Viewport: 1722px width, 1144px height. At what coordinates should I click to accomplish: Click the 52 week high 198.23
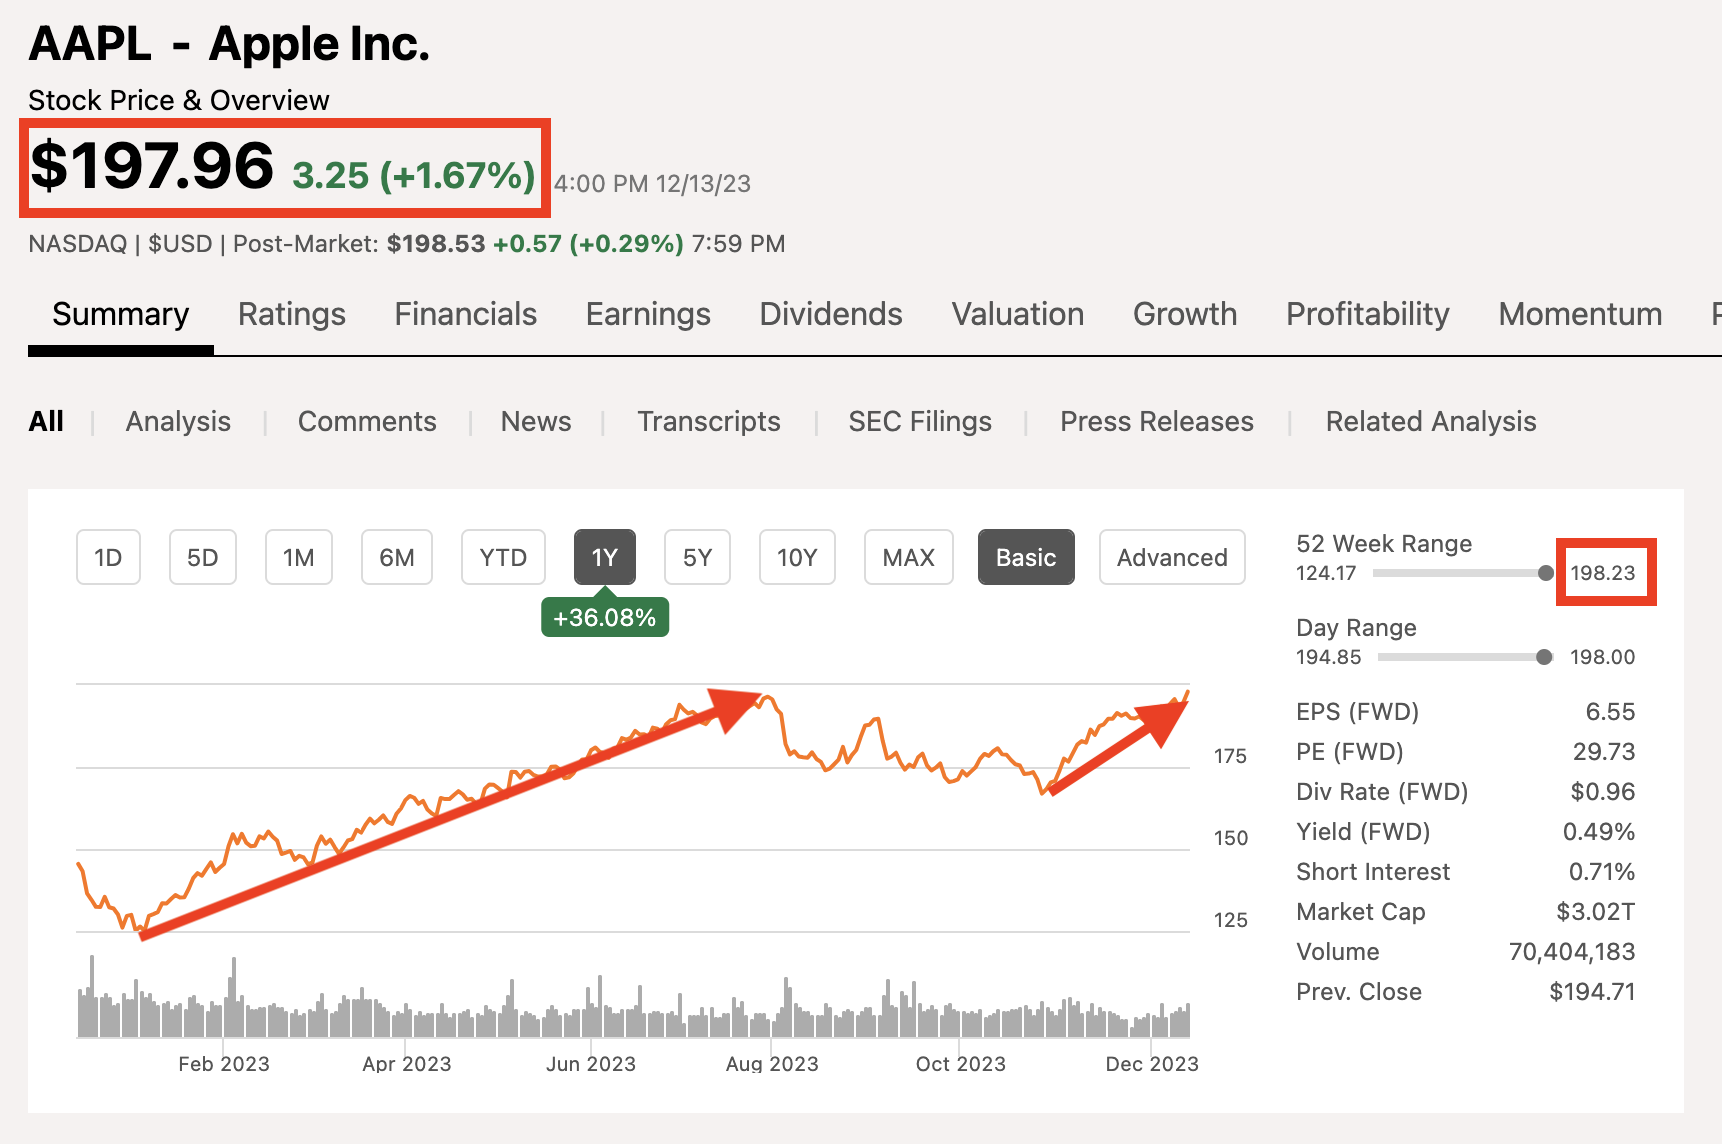click(1603, 573)
